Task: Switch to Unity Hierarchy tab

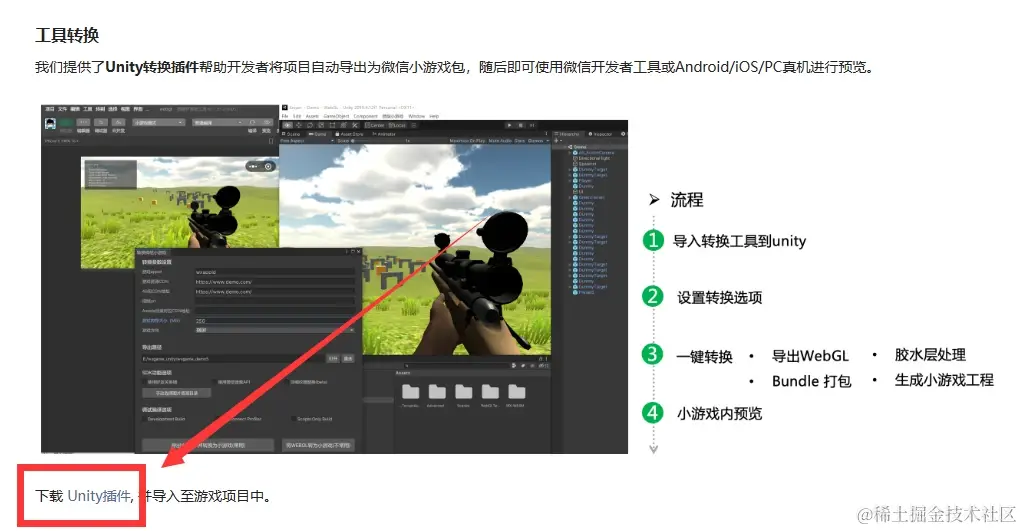Action: click(567, 134)
